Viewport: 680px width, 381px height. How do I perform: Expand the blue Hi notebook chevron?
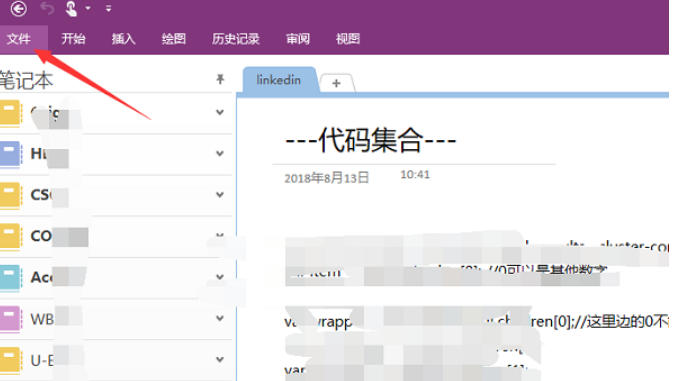click(220, 153)
